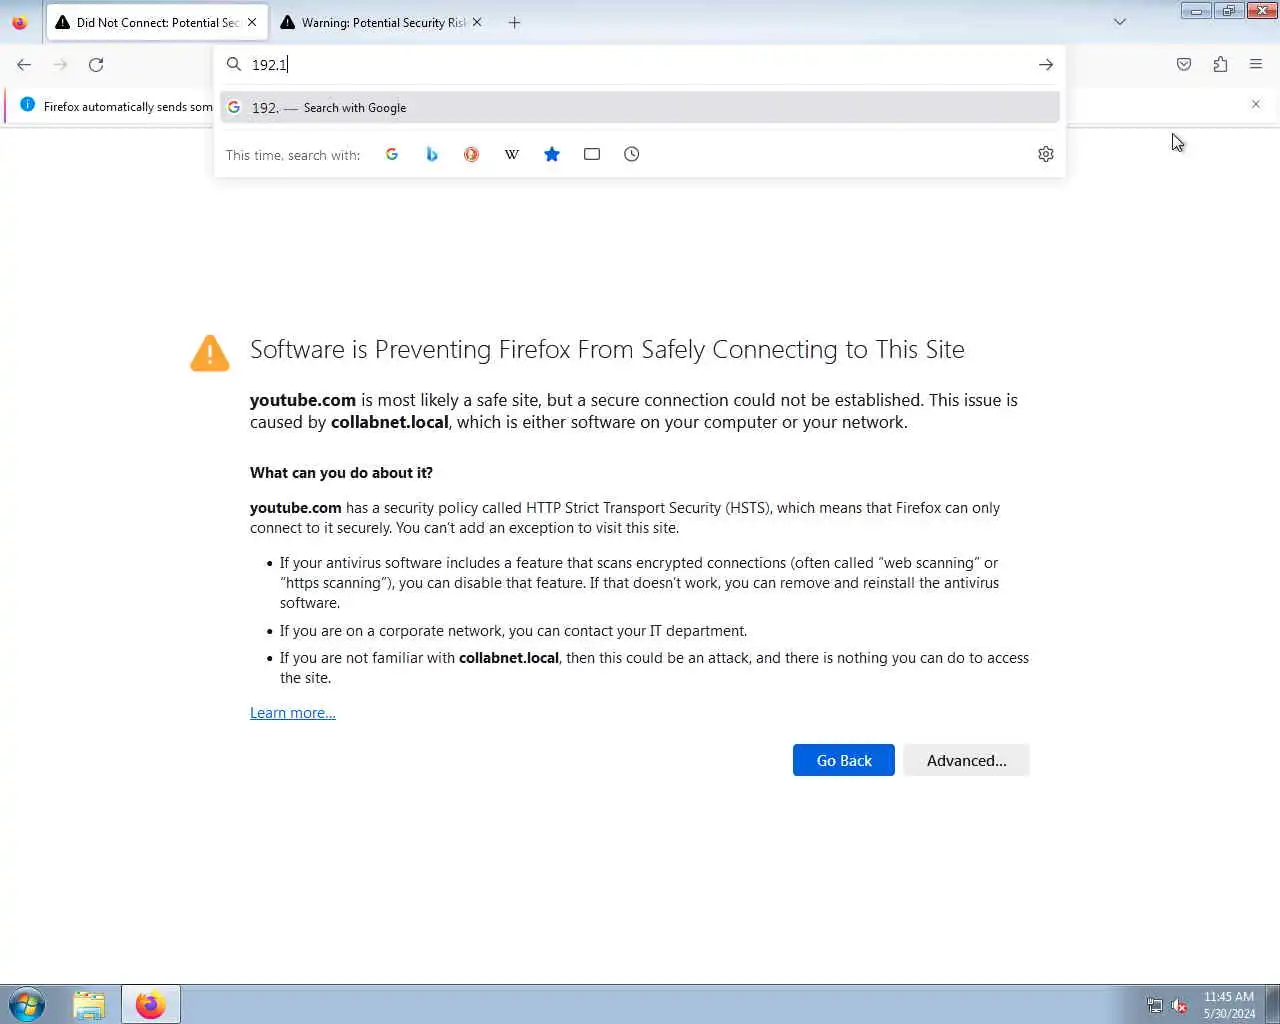The image size is (1280, 1024).
Task: Click the Advanced... button
Action: [966, 760]
